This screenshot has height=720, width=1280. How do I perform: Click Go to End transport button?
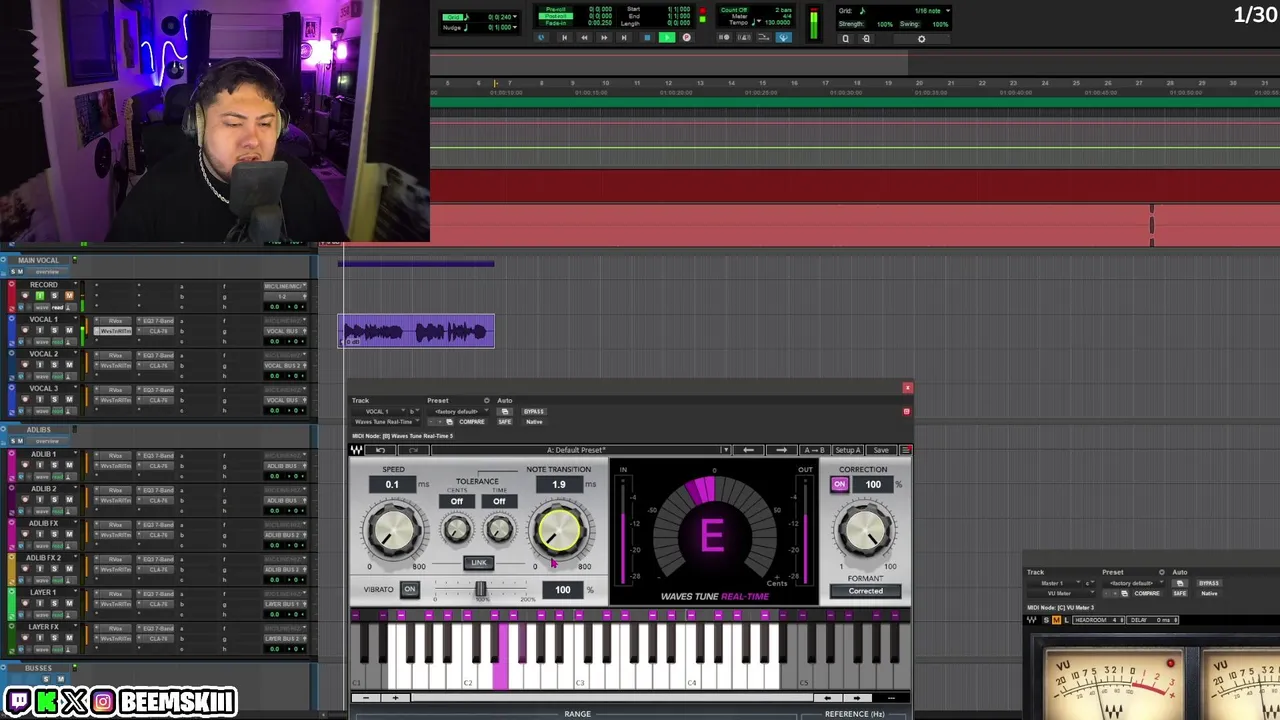pyautogui.click(x=624, y=38)
